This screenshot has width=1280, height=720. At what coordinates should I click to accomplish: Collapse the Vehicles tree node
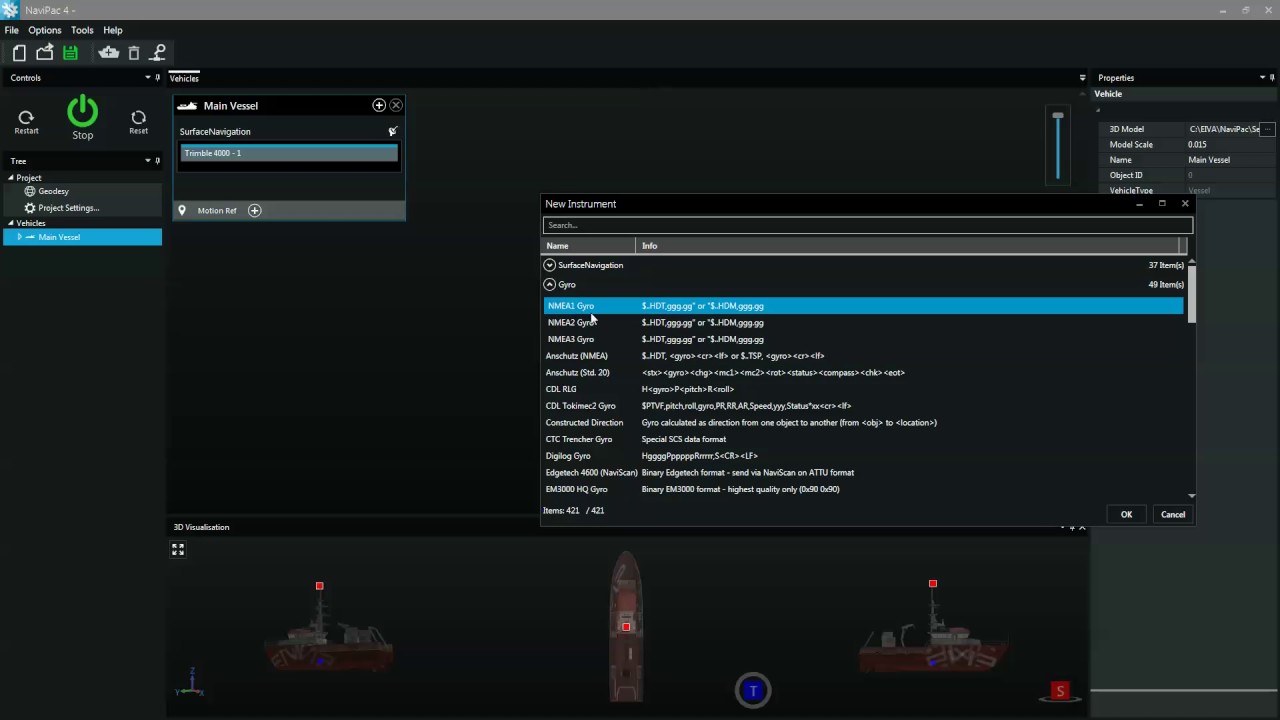tap(11, 223)
